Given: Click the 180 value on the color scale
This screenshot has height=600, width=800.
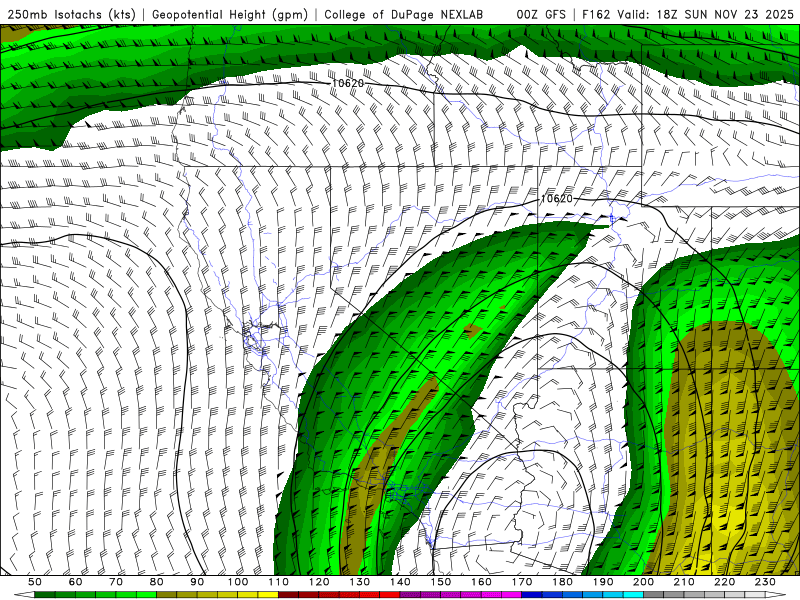Looking at the screenshot, I should coord(562,582).
